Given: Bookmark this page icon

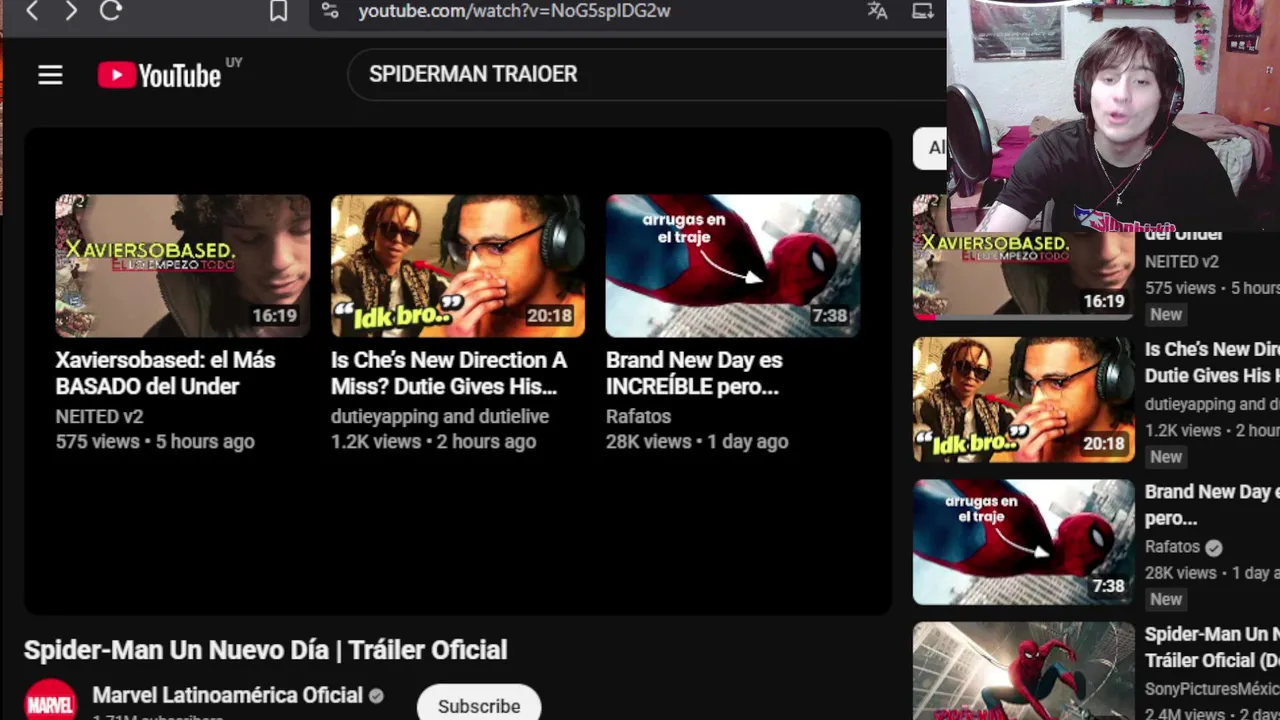Looking at the screenshot, I should pos(279,11).
